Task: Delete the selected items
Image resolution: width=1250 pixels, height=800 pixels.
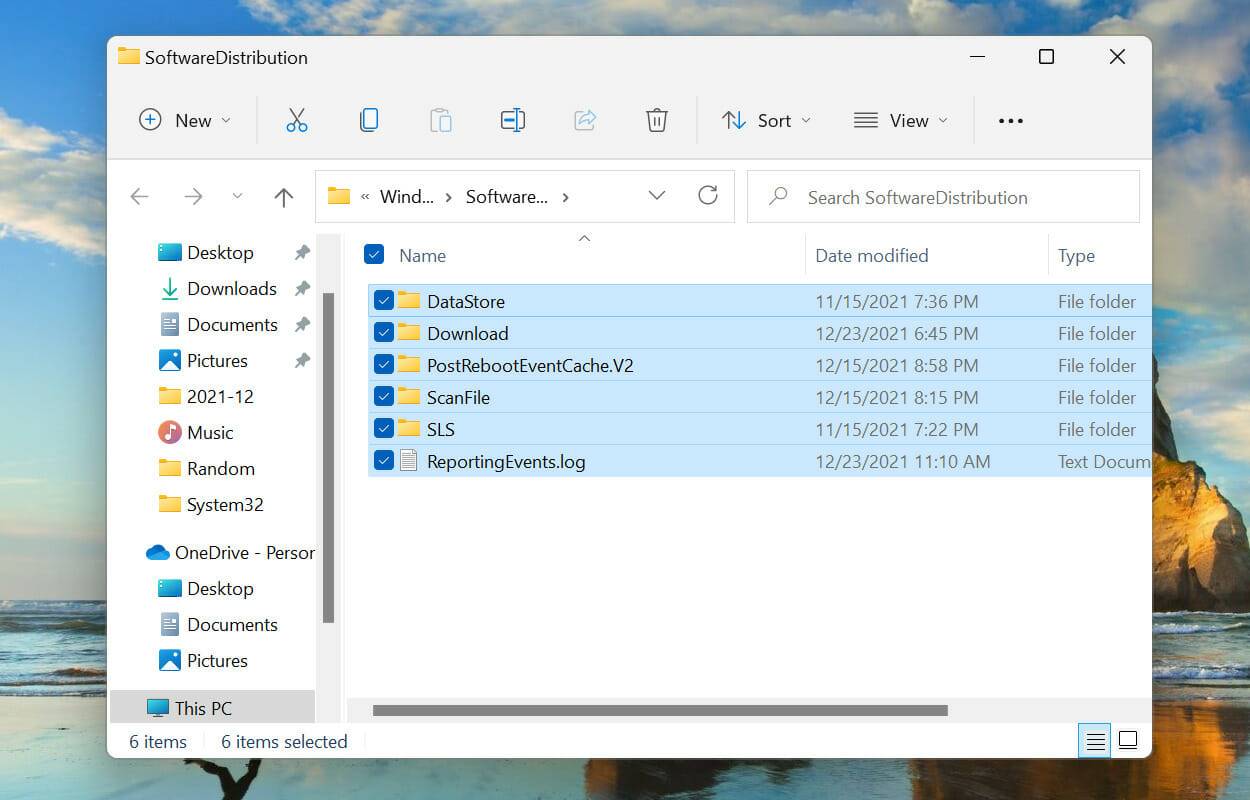Action: [656, 120]
